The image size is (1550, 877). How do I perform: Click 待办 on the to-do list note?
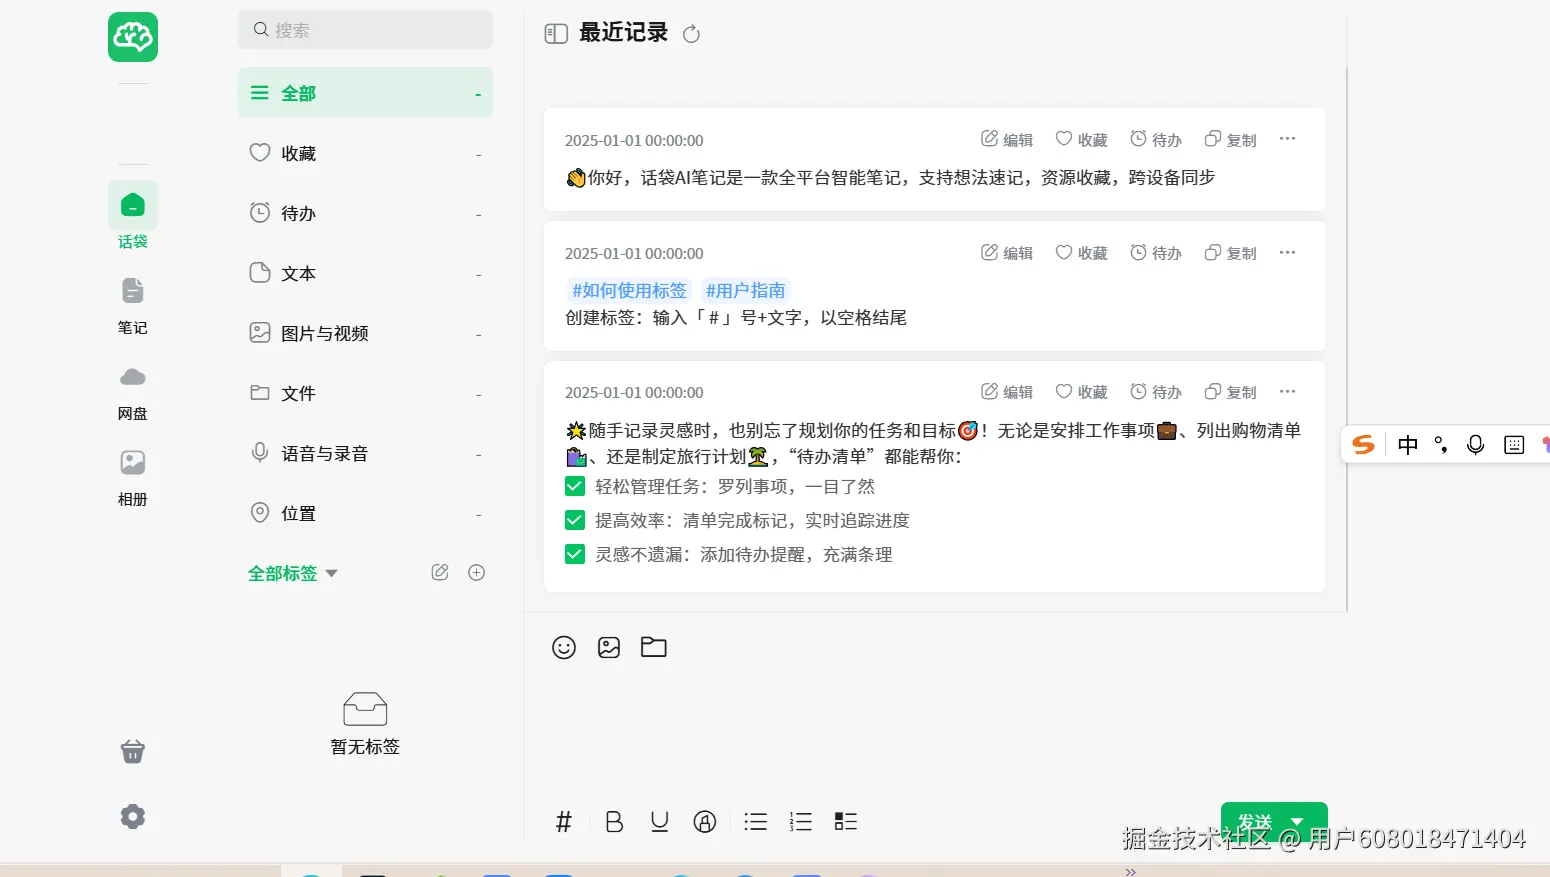point(1156,392)
